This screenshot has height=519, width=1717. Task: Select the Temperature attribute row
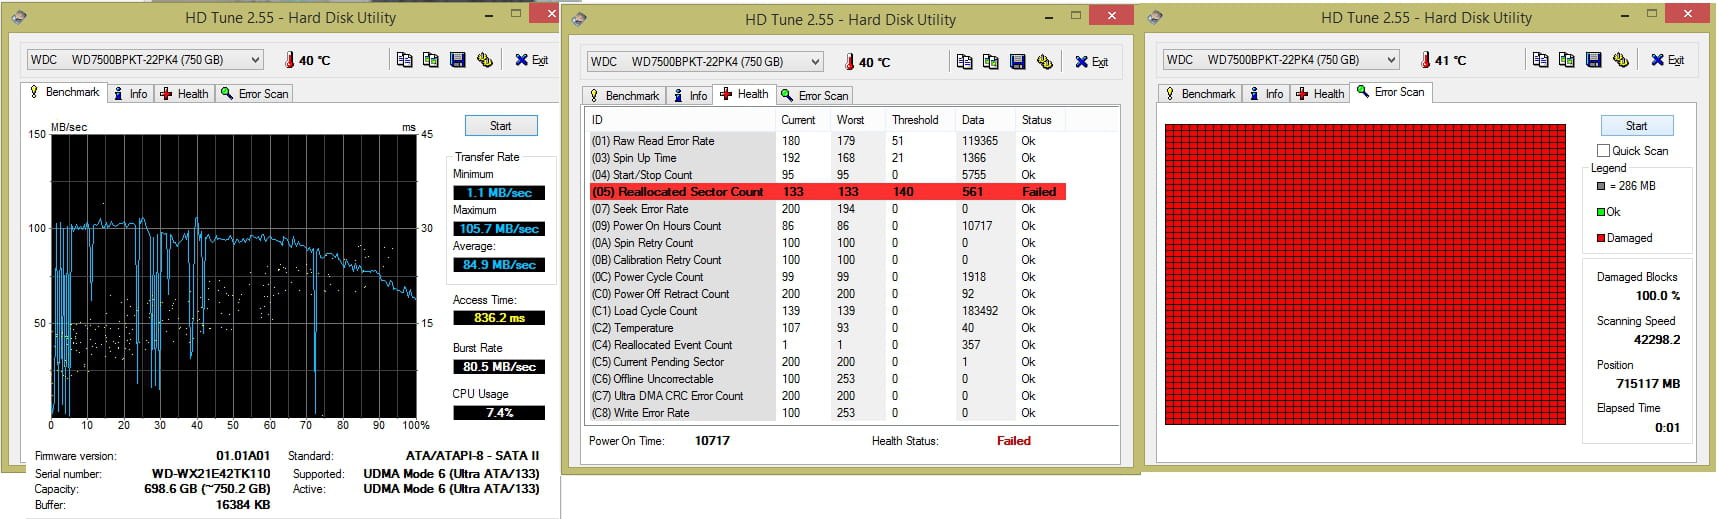pos(827,328)
